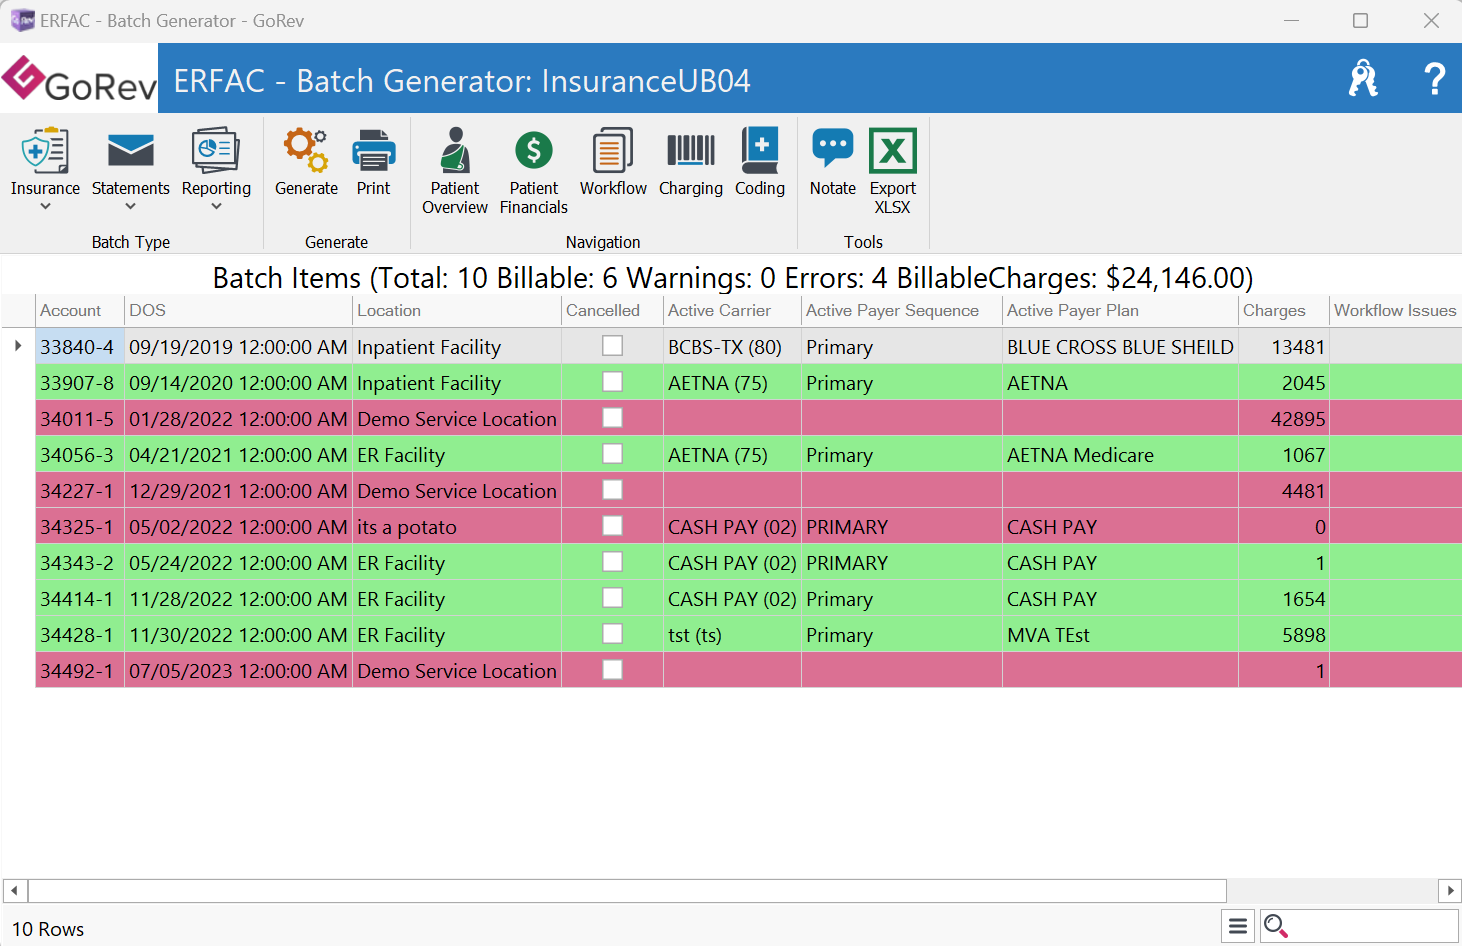Sort by the Active Carrier column header
This screenshot has width=1462, height=946.
click(732, 311)
